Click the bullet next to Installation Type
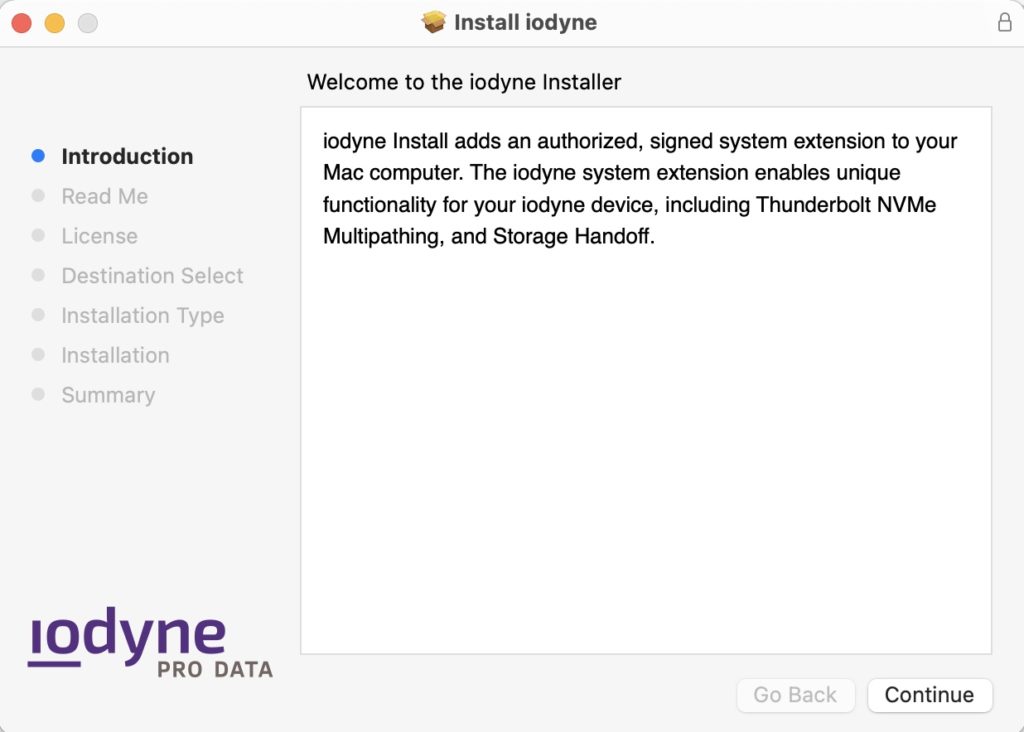 pos(38,315)
